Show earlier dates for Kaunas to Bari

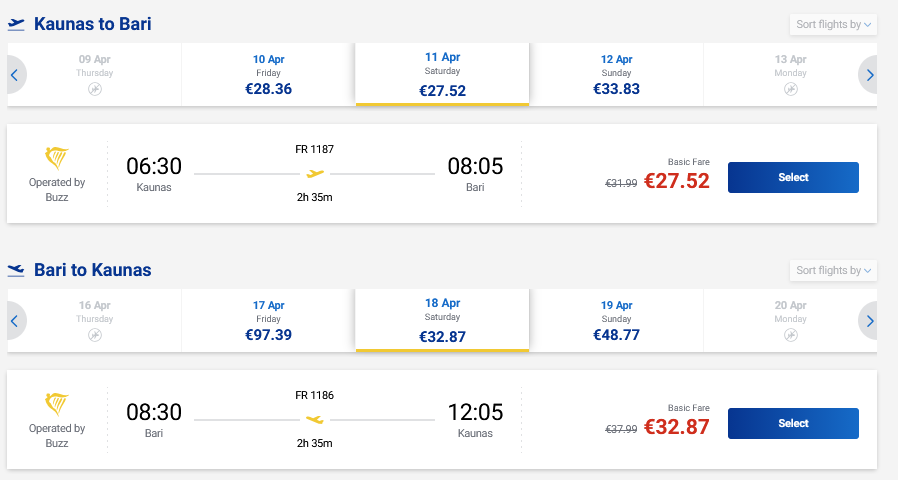tap(15, 75)
